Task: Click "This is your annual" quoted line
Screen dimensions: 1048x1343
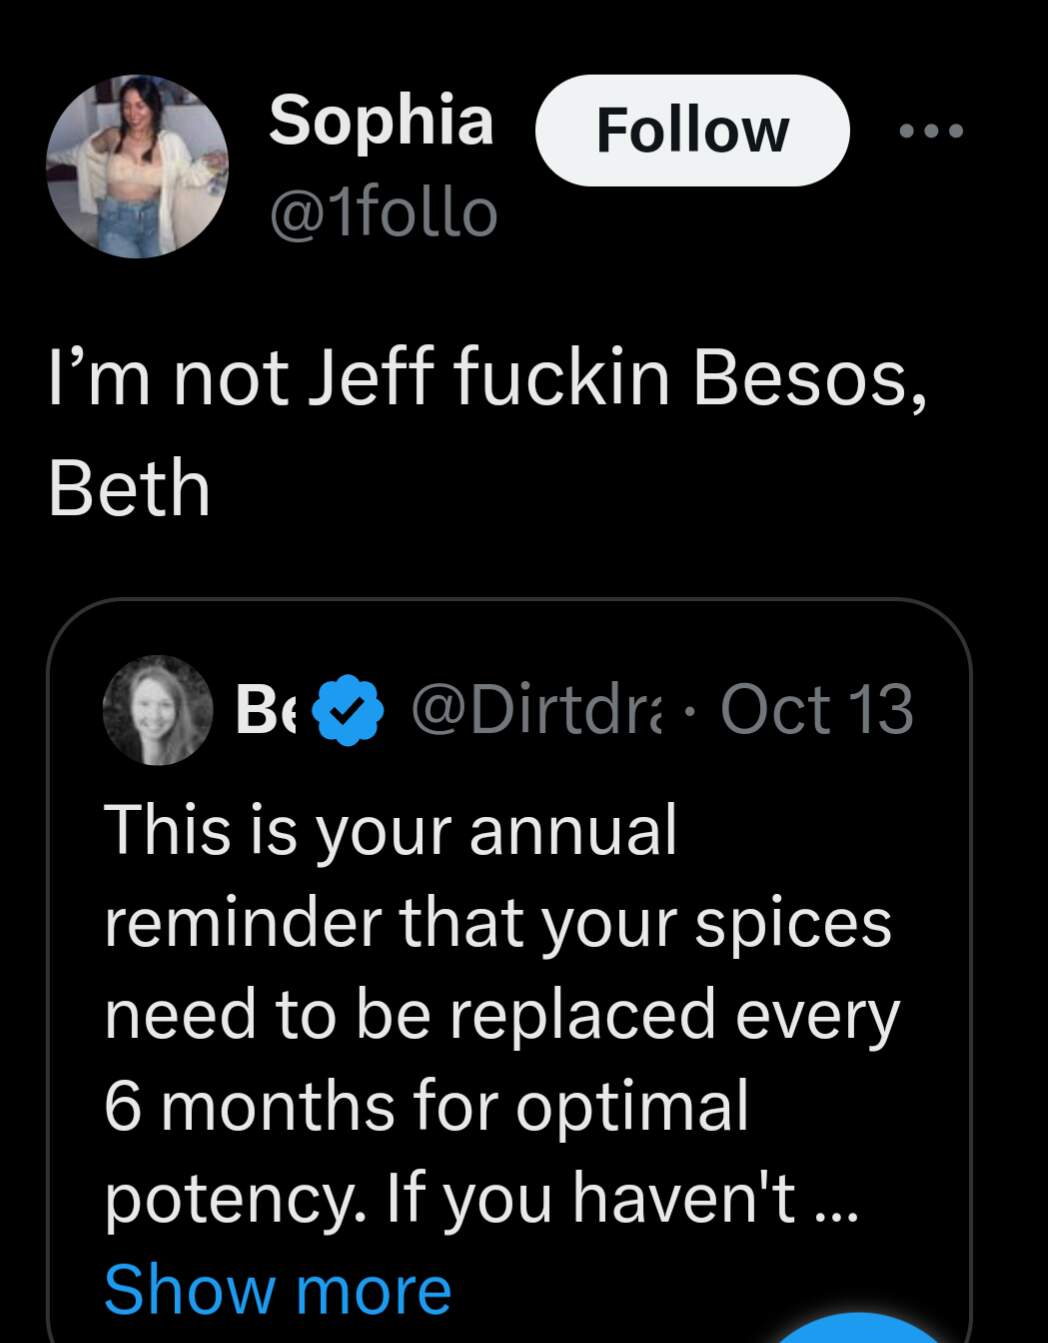Action: coord(390,830)
